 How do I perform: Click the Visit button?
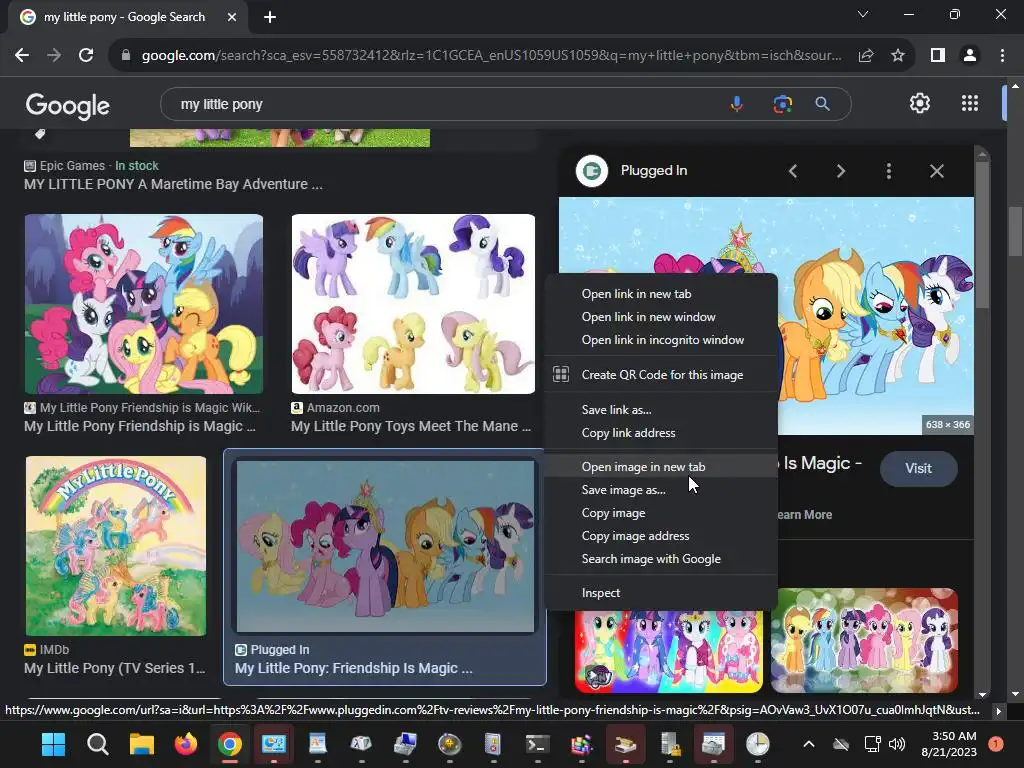click(918, 468)
